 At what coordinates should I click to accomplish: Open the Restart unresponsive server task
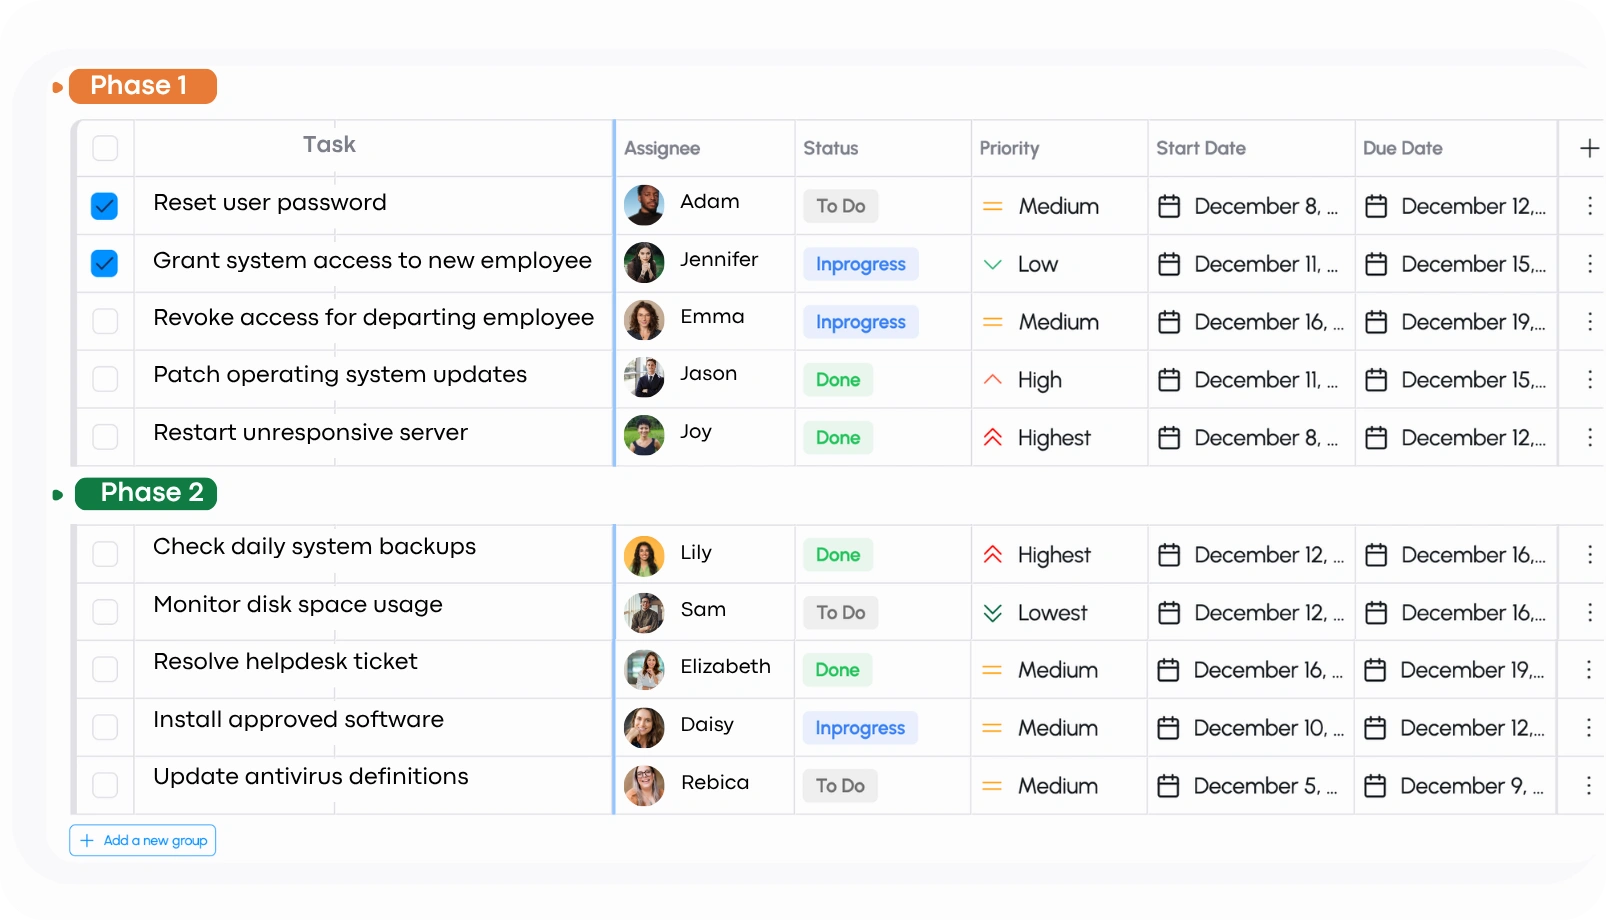310,433
